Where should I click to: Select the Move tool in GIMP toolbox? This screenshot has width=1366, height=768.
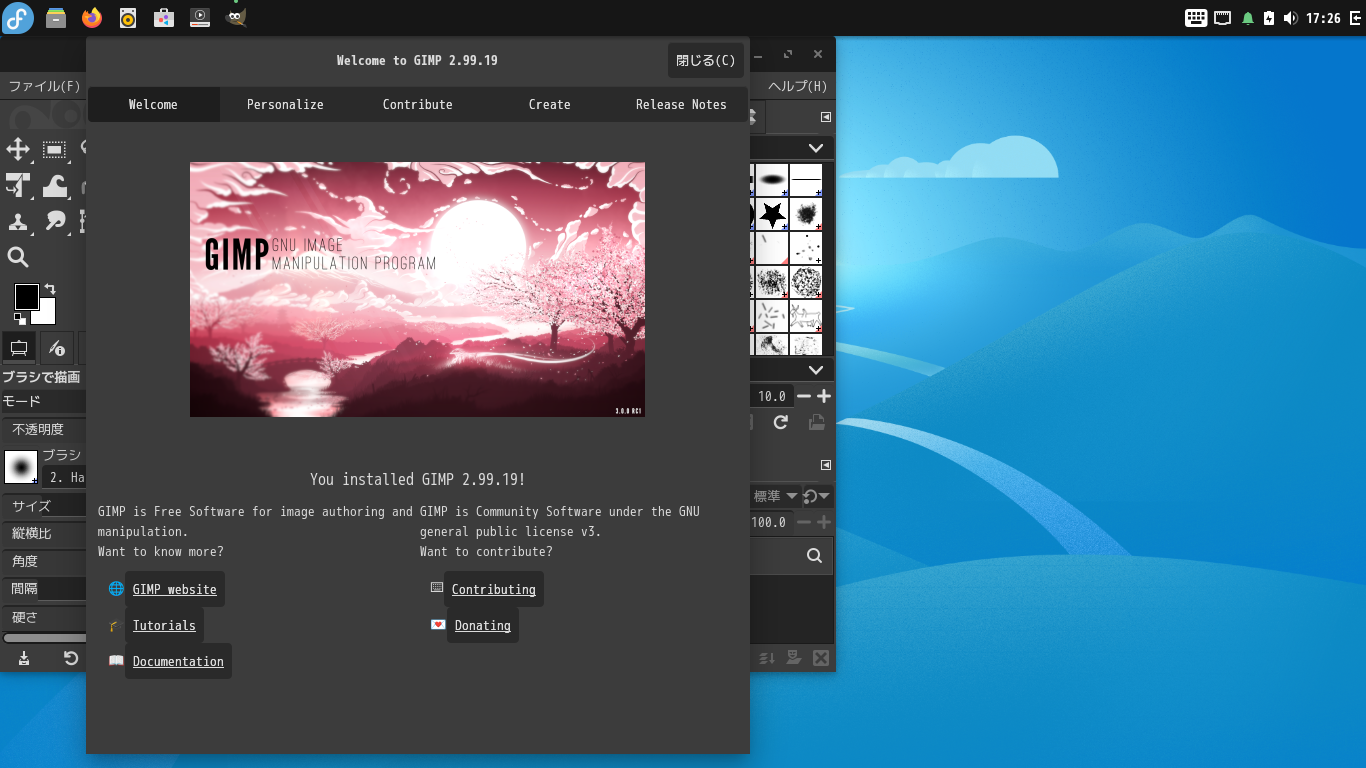(x=18, y=150)
